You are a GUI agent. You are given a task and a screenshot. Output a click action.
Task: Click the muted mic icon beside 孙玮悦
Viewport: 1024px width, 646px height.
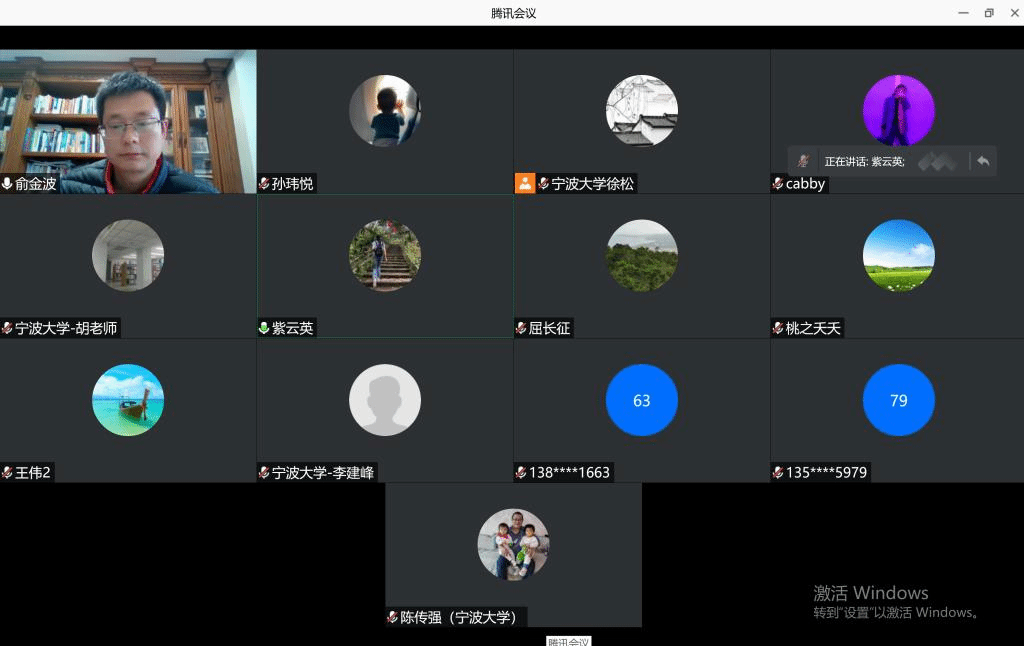tap(264, 184)
